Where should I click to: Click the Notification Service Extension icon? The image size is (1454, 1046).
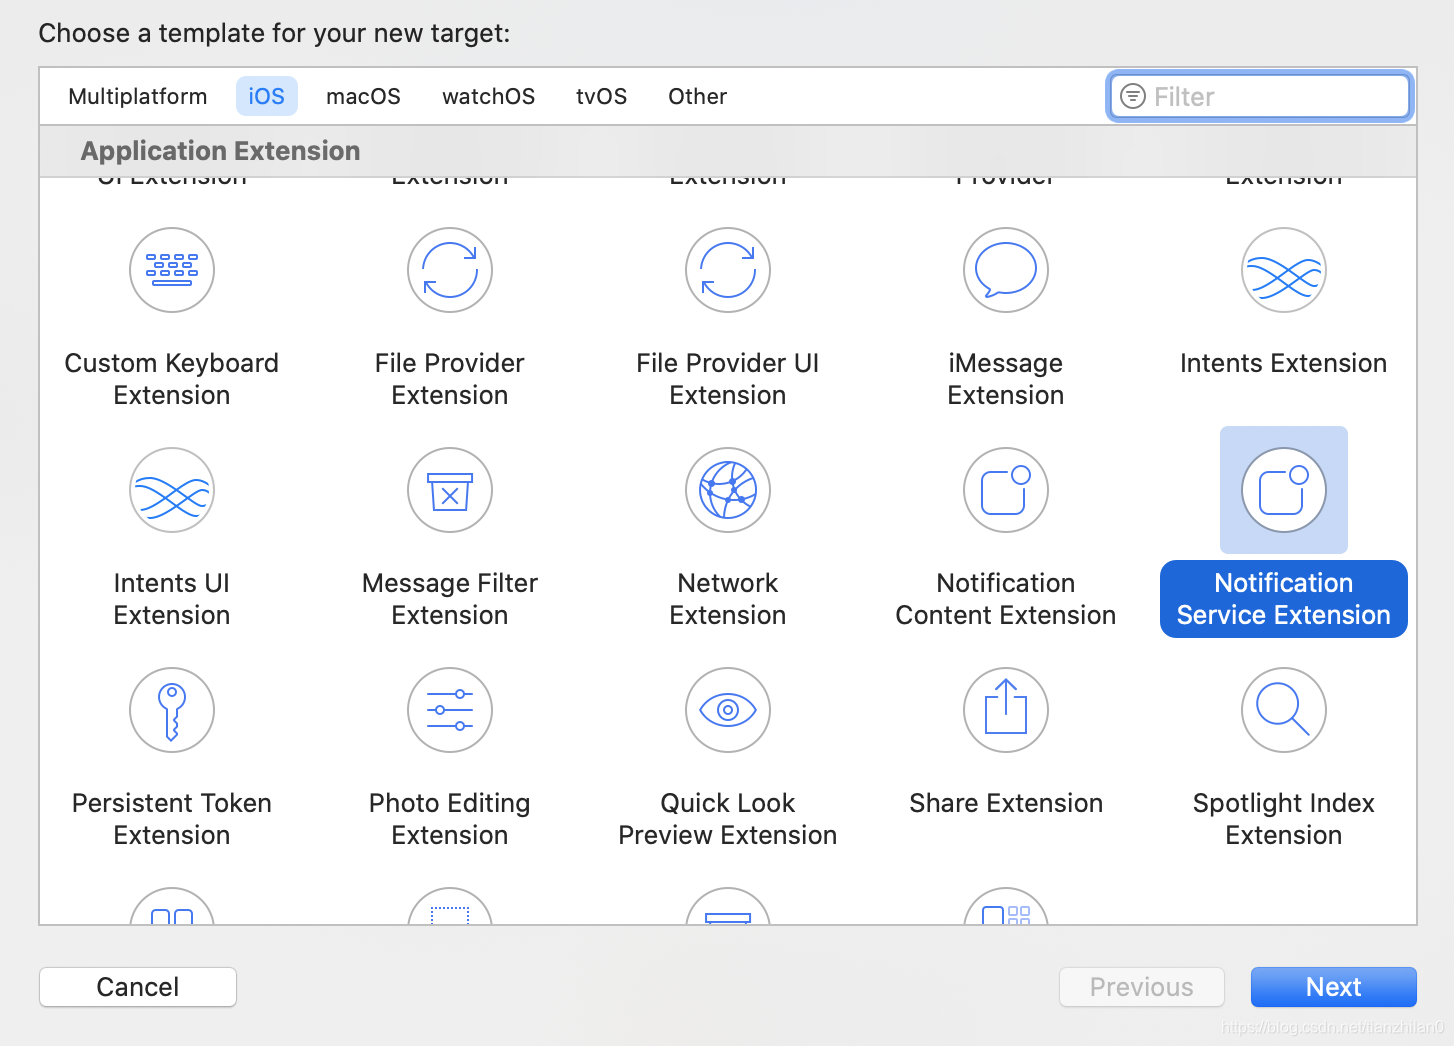pos(1284,490)
